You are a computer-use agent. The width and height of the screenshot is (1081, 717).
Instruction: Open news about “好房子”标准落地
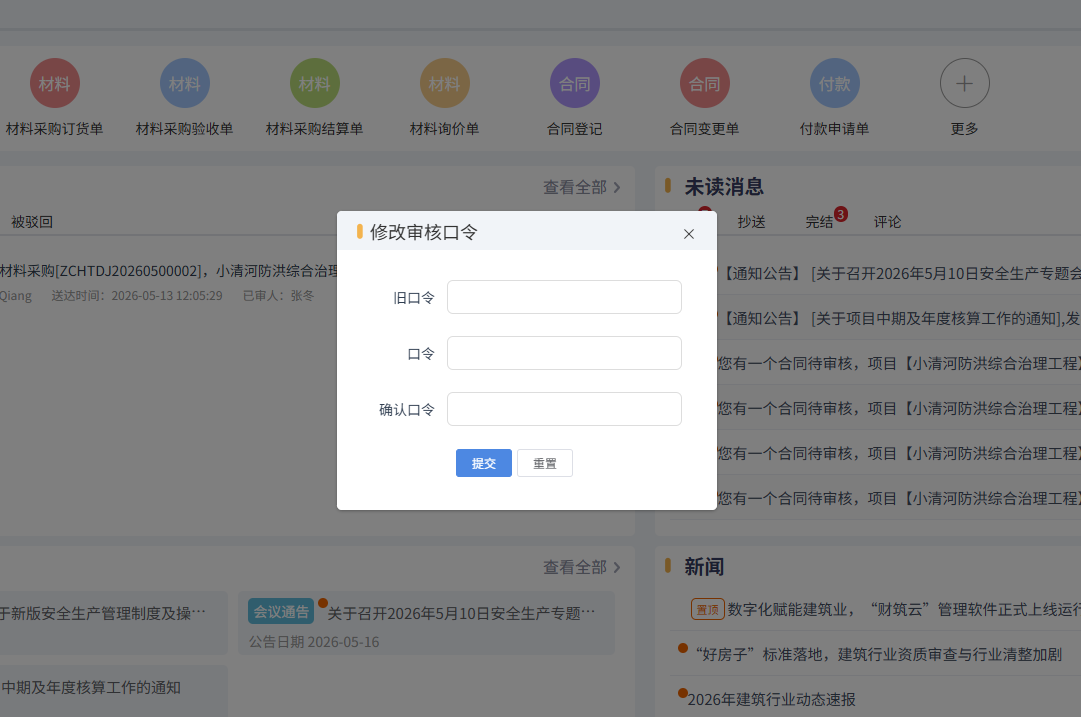(878, 654)
